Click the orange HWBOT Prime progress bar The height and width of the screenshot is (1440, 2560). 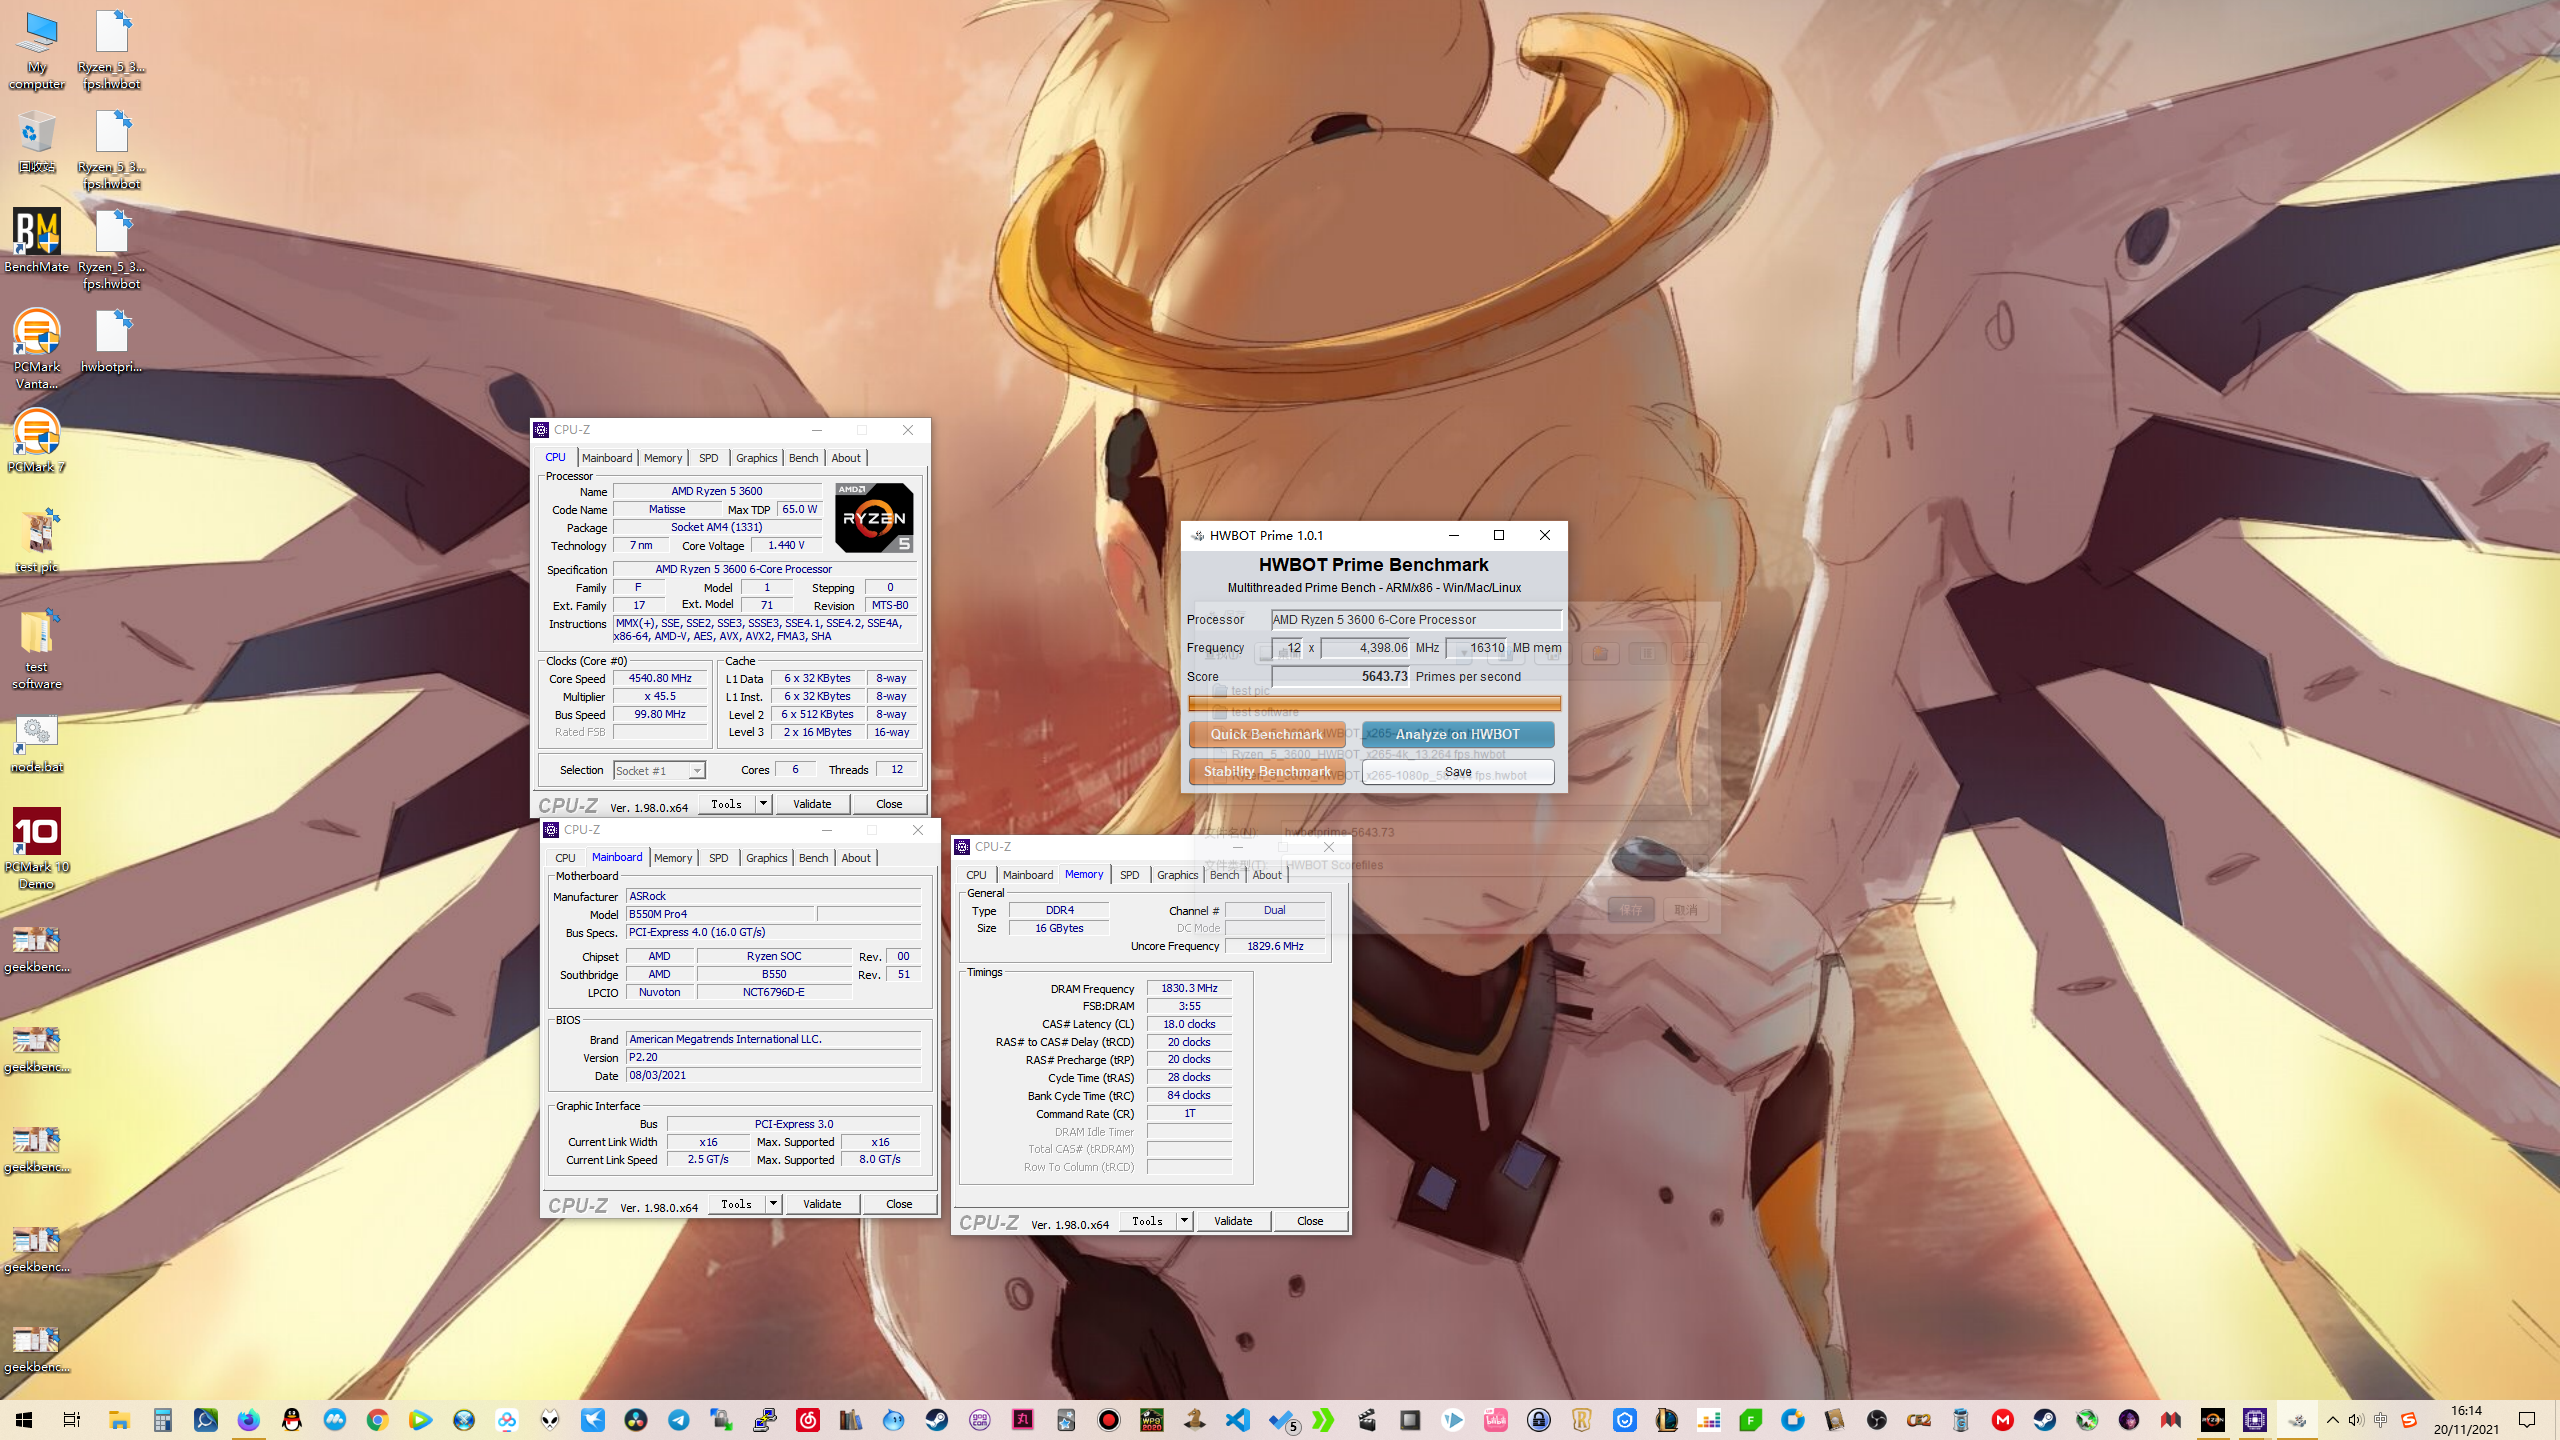click(x=1374, y=703)
